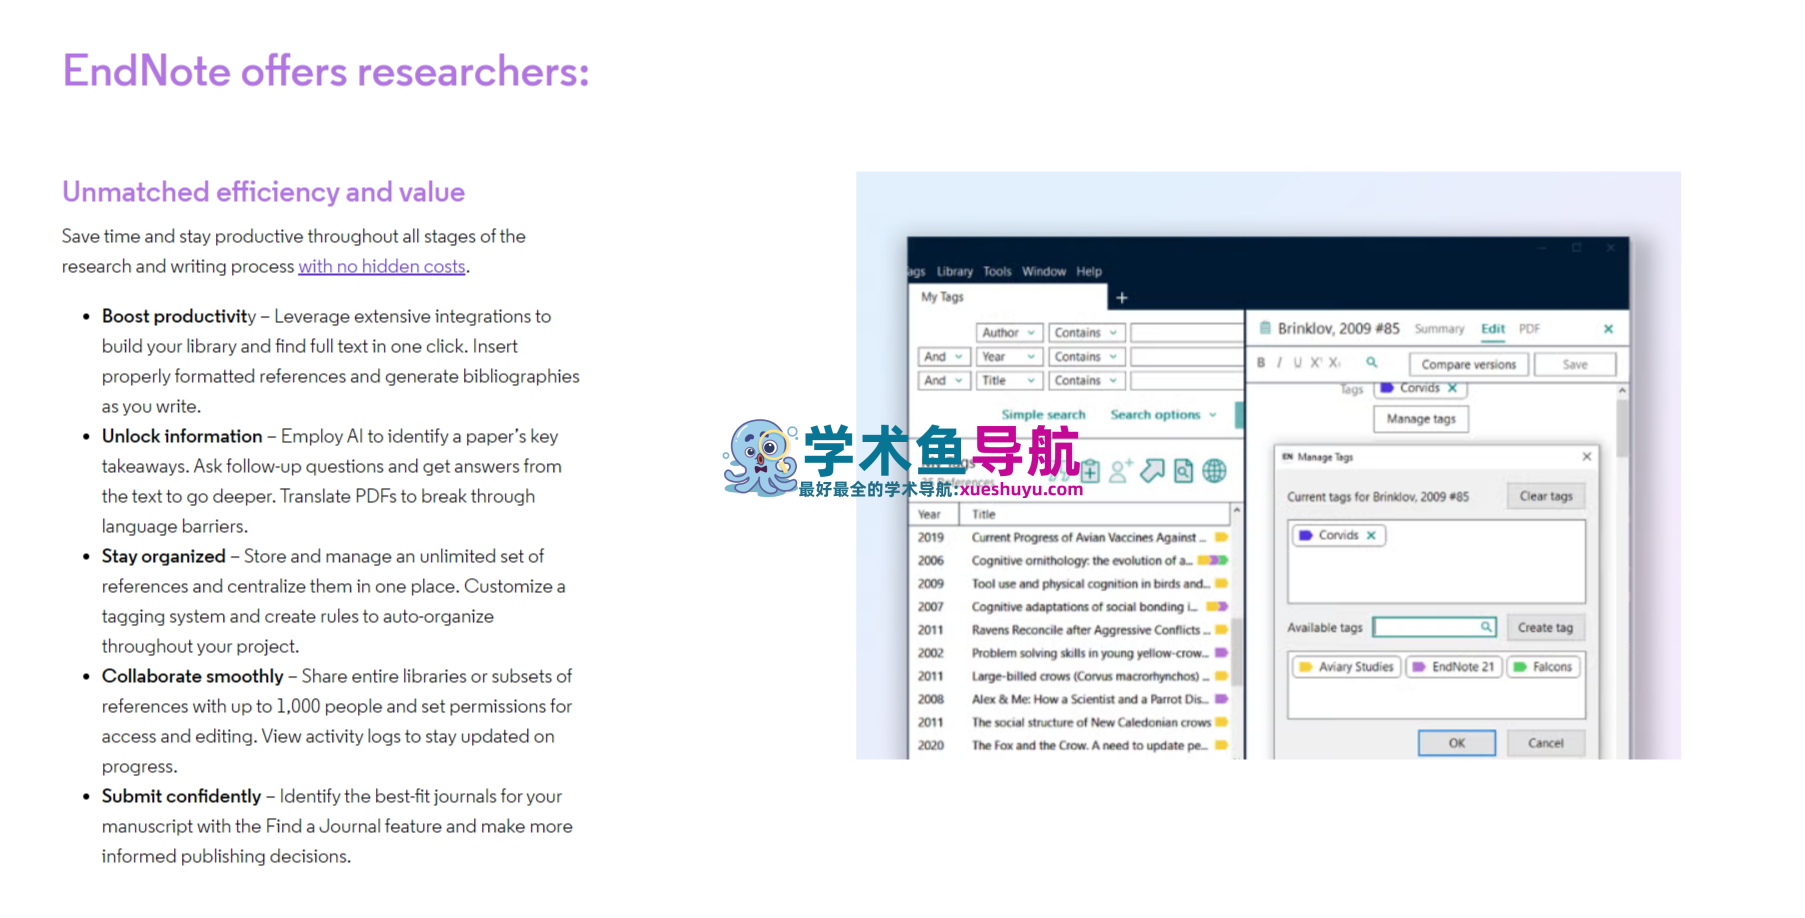The image size is (1805, 918).
Task: Click the magnifier in the Available tags field
Action: (1486, 627)
